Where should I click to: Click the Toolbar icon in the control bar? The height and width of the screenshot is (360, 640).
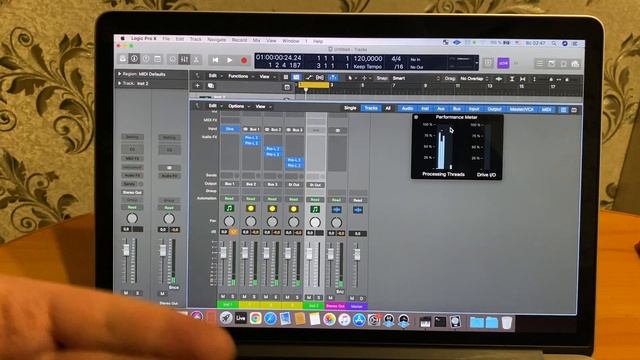(158, 59)
